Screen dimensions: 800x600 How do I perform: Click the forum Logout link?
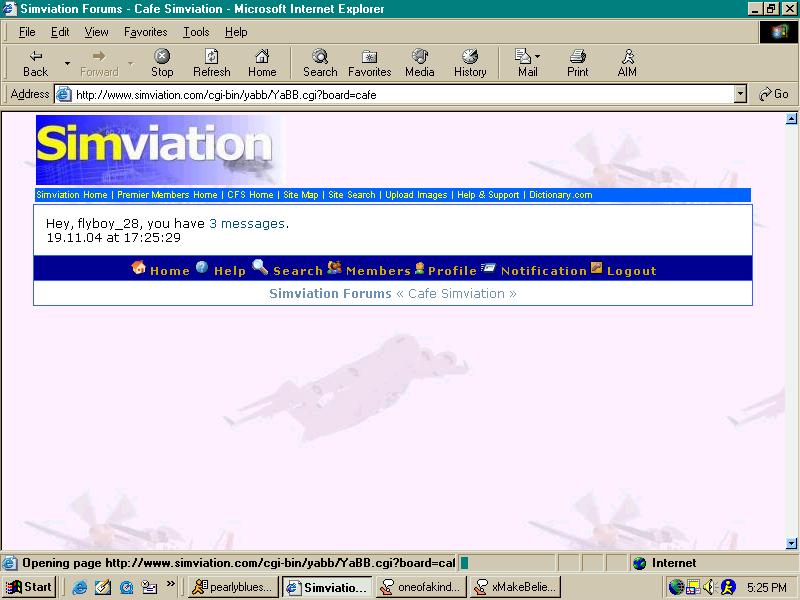(631, 271)
